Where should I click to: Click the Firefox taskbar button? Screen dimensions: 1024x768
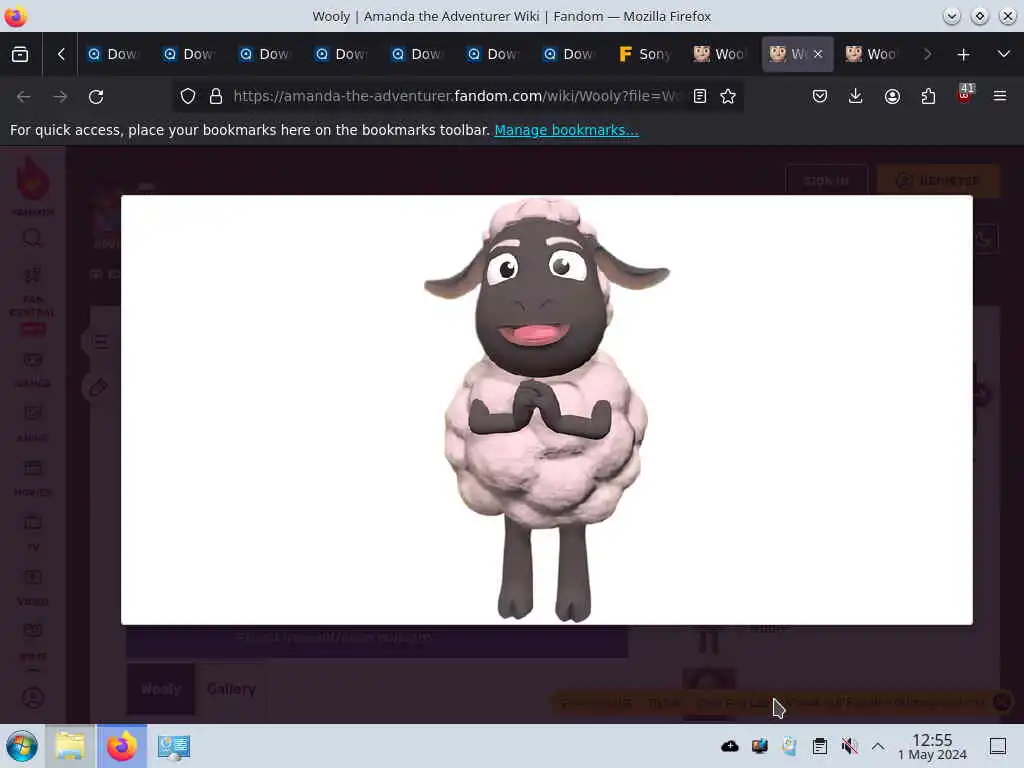[122, 746]
